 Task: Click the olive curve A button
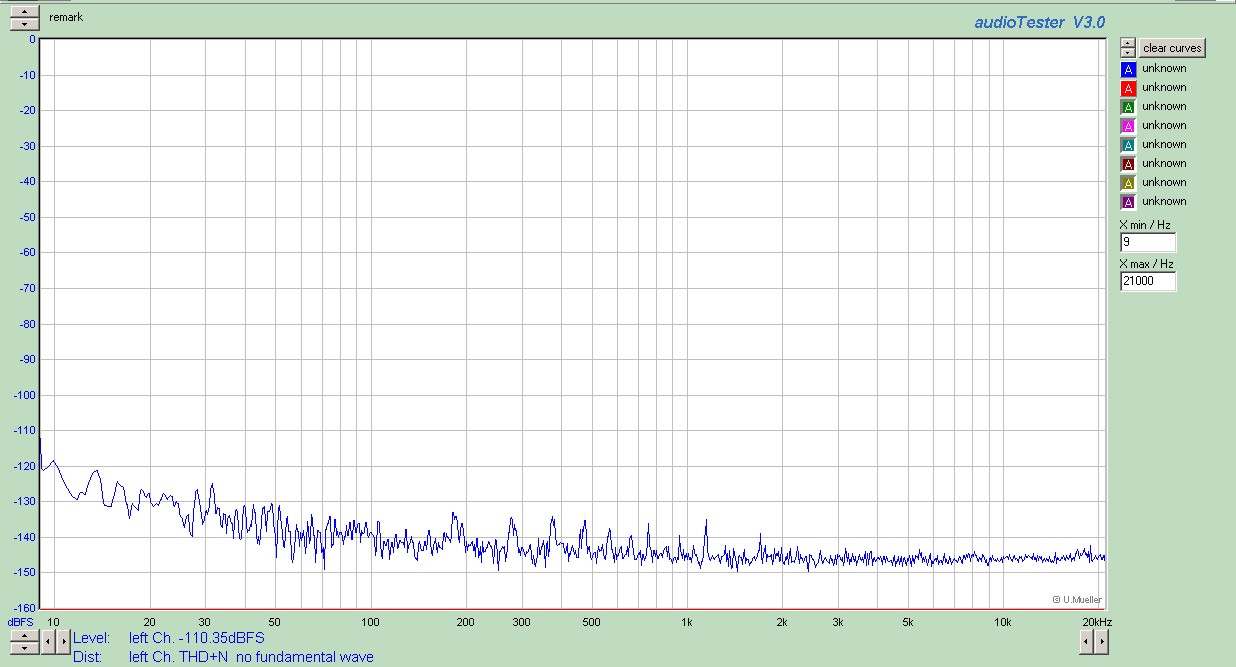tap(1128, 183)
